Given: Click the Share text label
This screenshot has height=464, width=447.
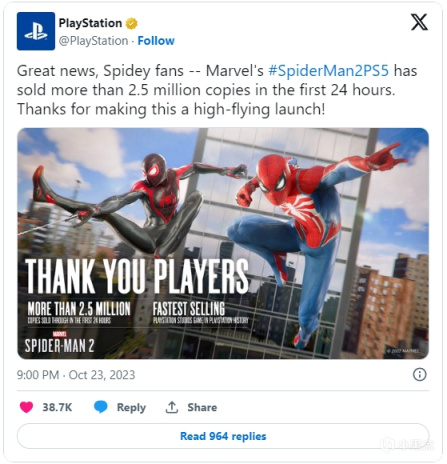Looking at the screenshot, I should (x=202, y=407).
